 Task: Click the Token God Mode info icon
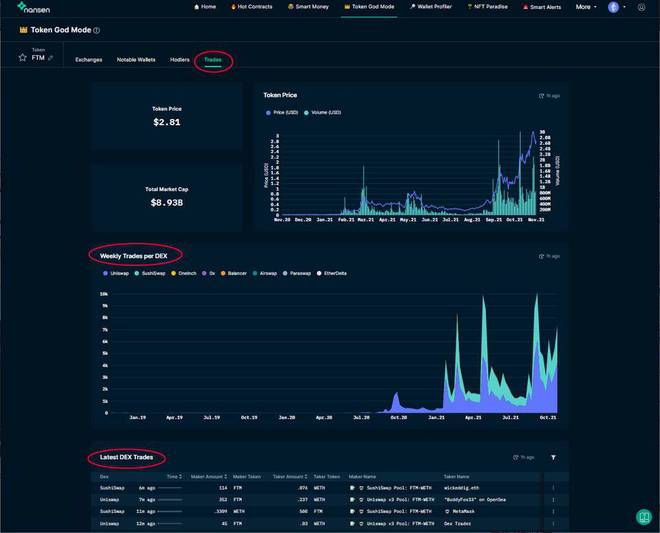tap(96, 30)
